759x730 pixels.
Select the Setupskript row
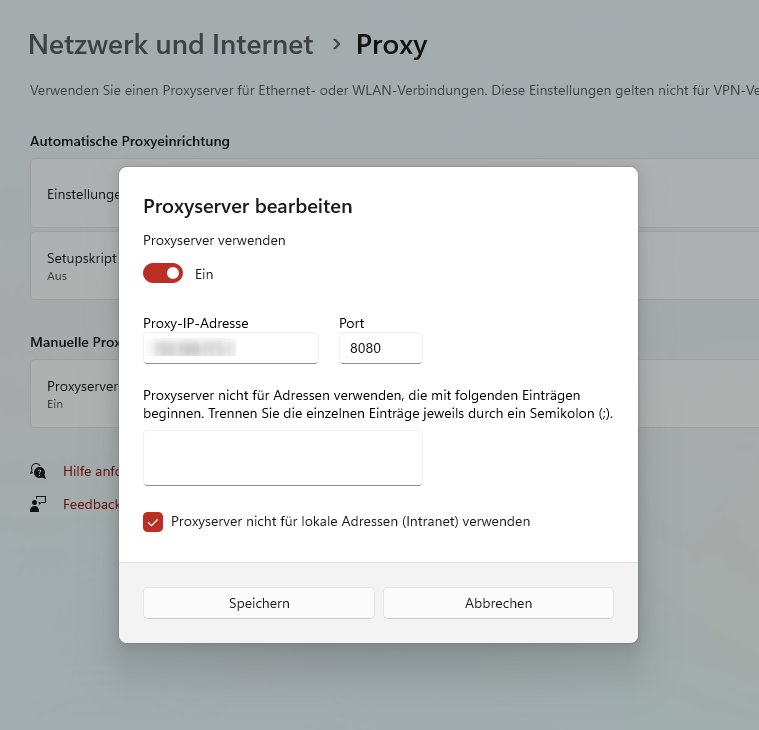[x=75, y=265]
